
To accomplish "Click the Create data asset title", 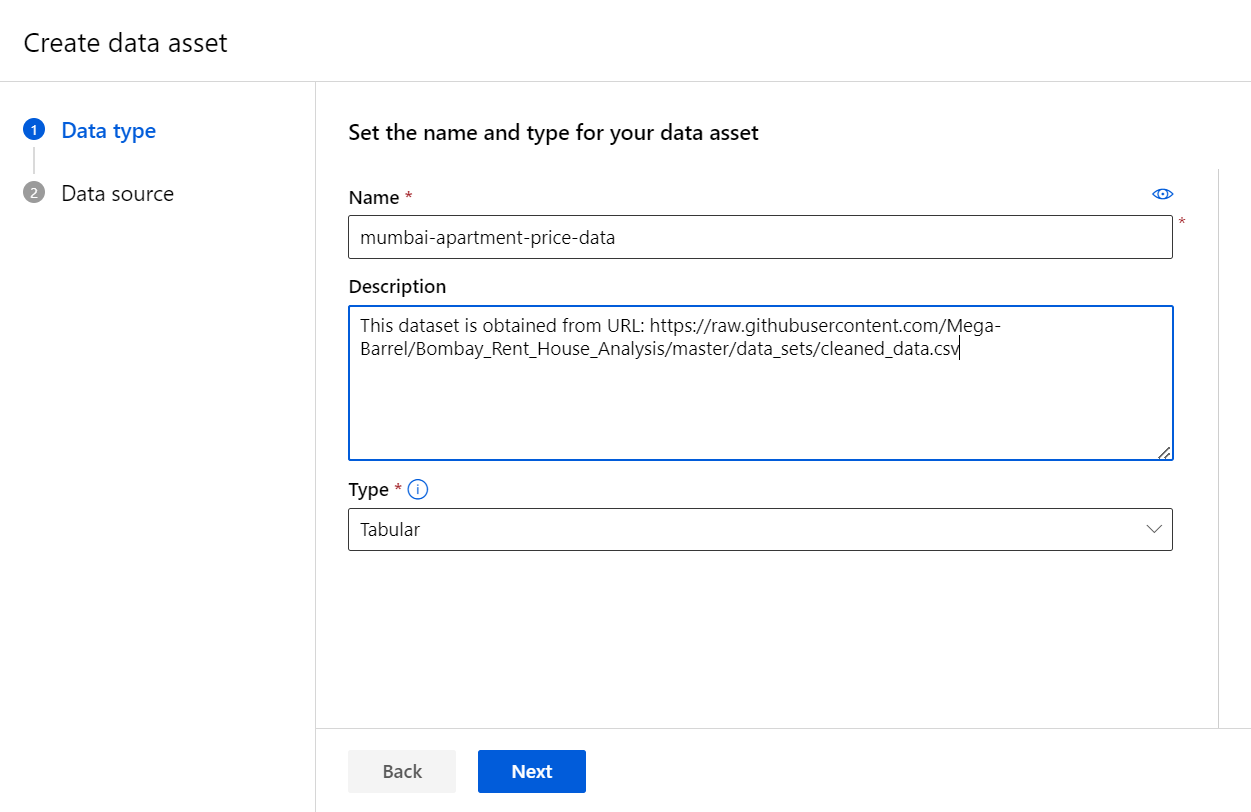I will [x=125, y=43].
